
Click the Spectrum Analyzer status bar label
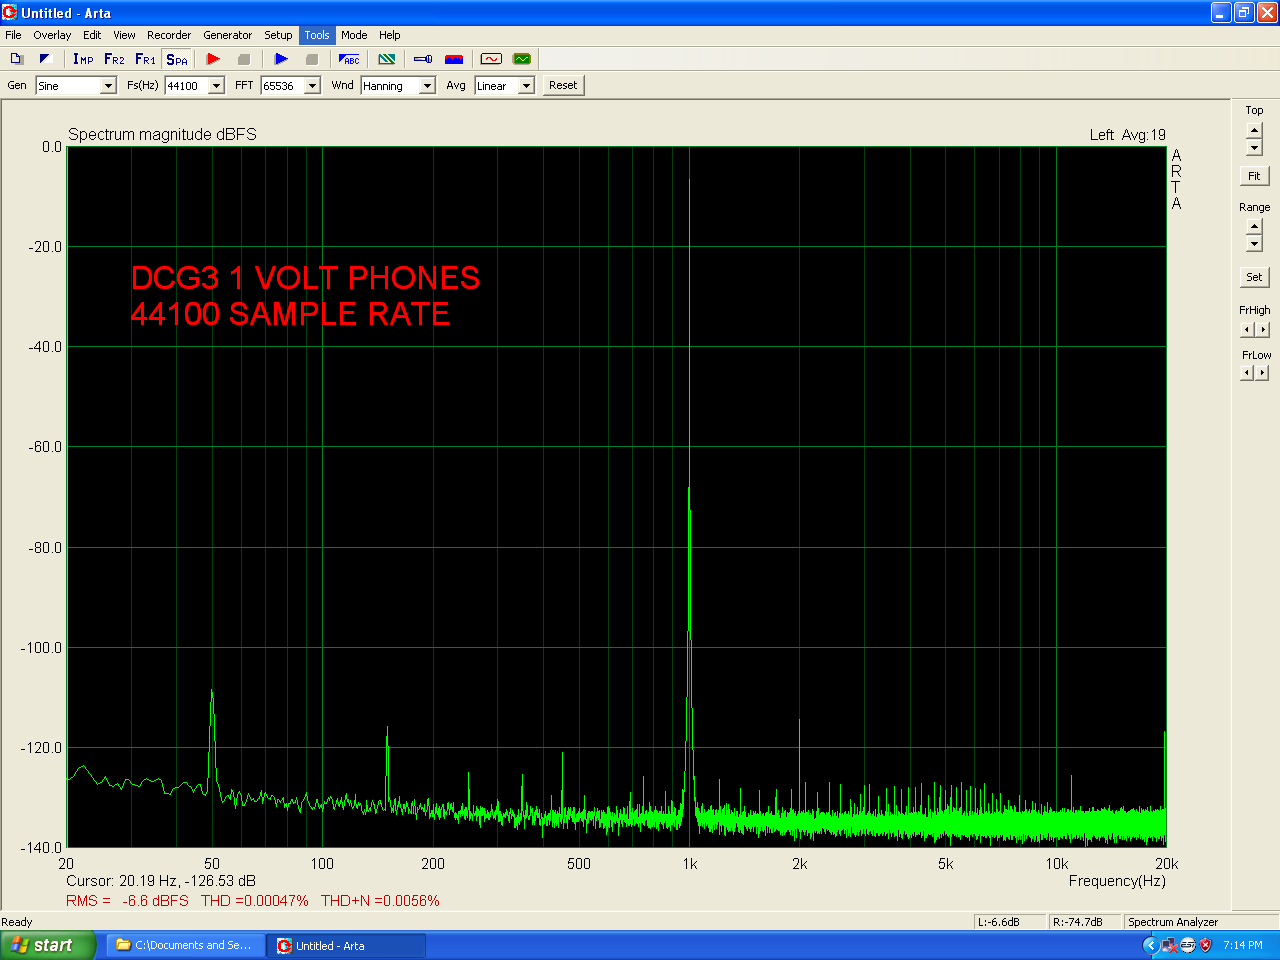click(1173, 922)
